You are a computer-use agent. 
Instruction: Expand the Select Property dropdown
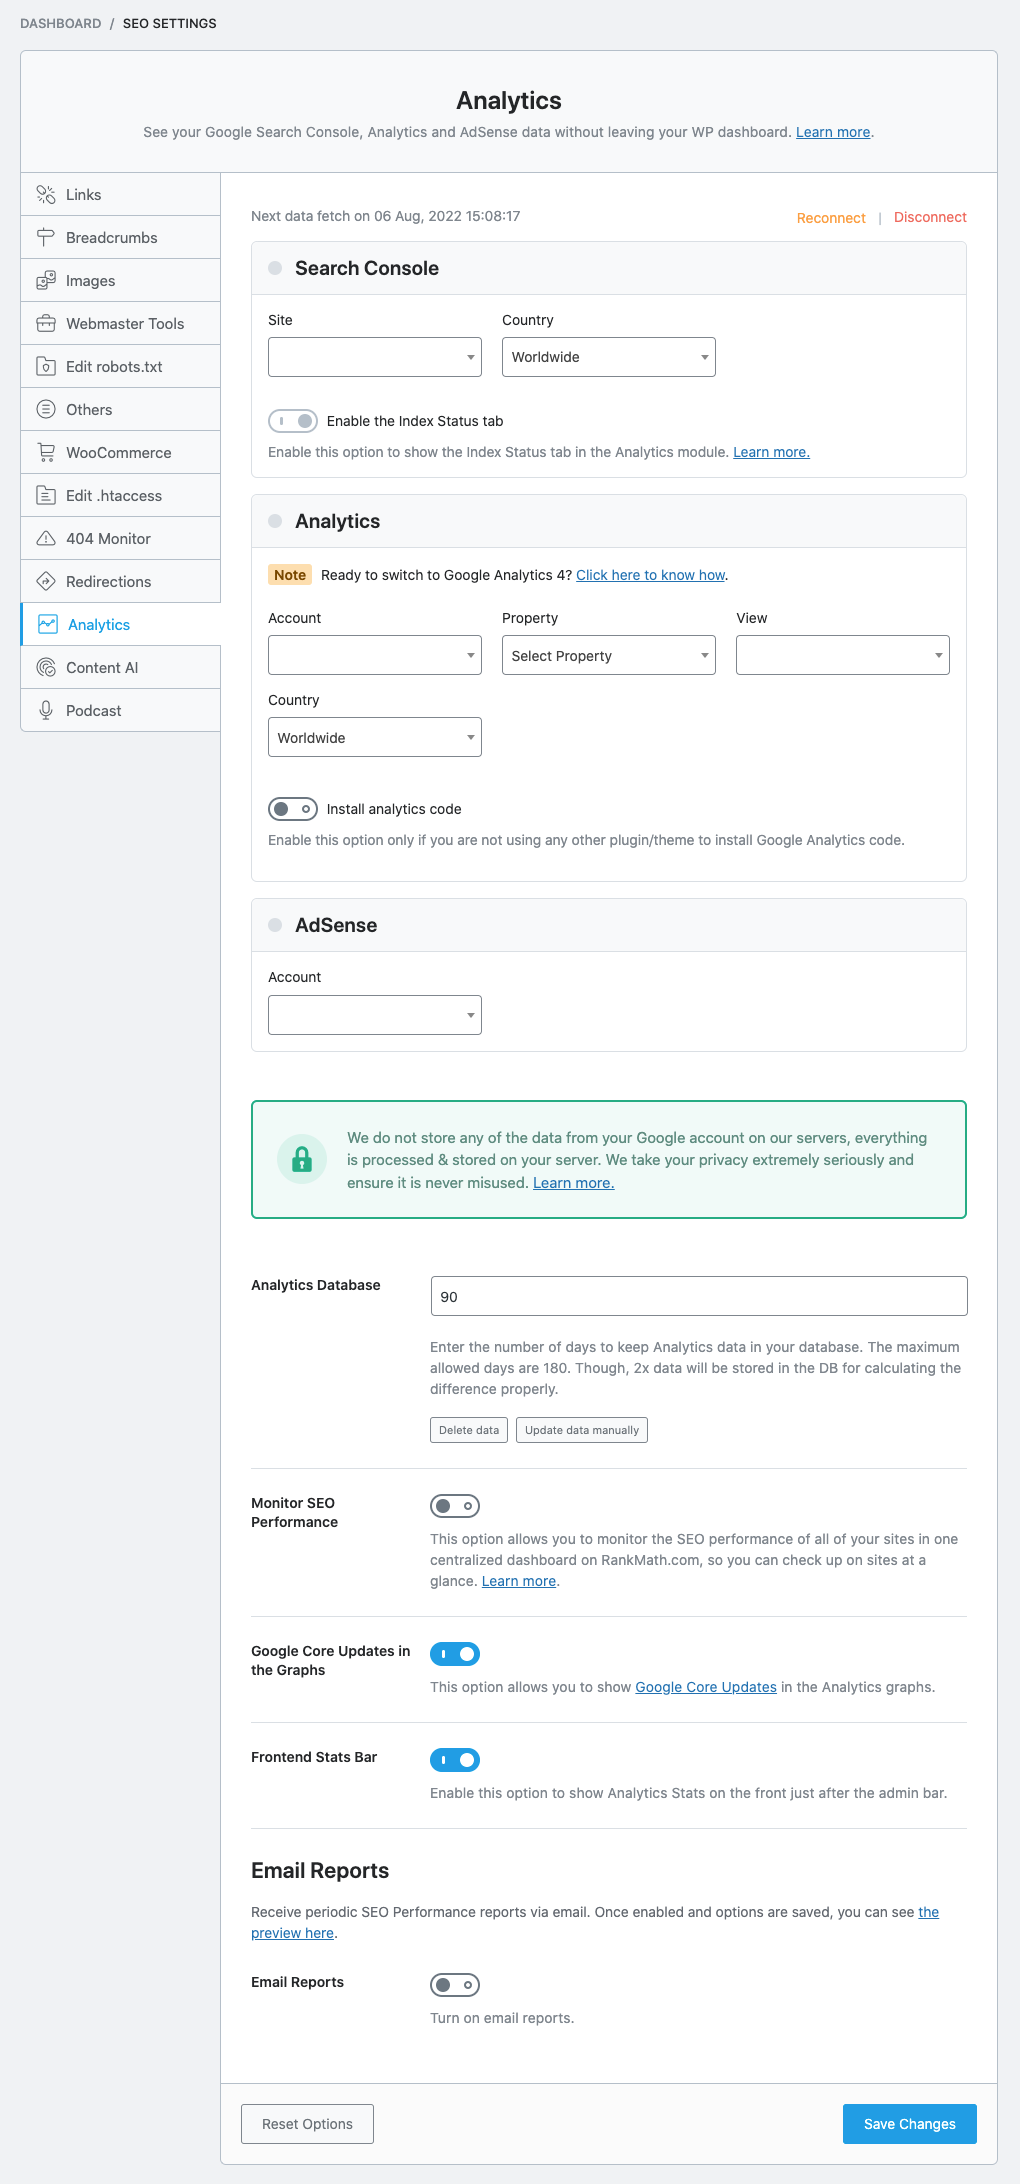coord(608,656)
